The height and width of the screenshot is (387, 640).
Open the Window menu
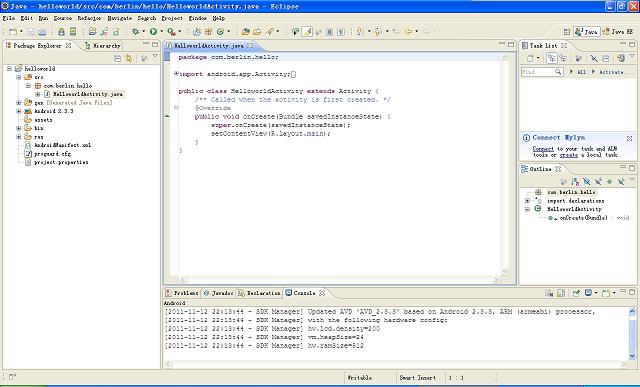point(198,18)
